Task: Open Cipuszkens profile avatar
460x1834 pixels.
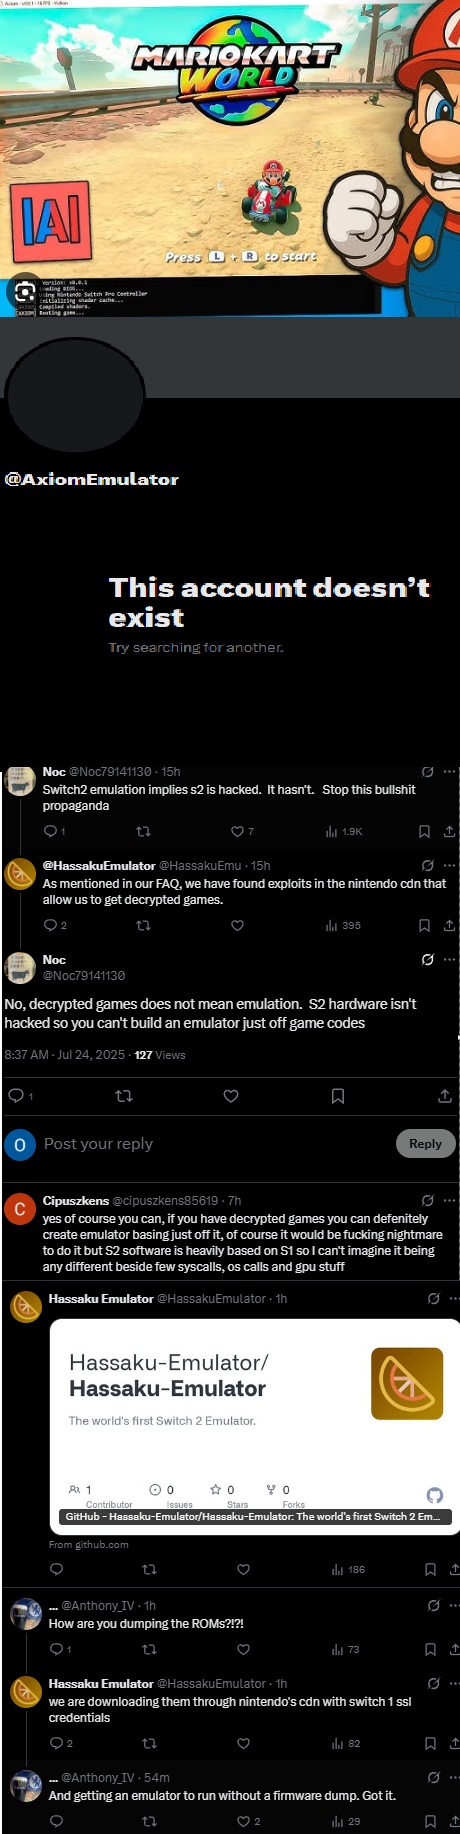Action: (x=19, y=1209)
